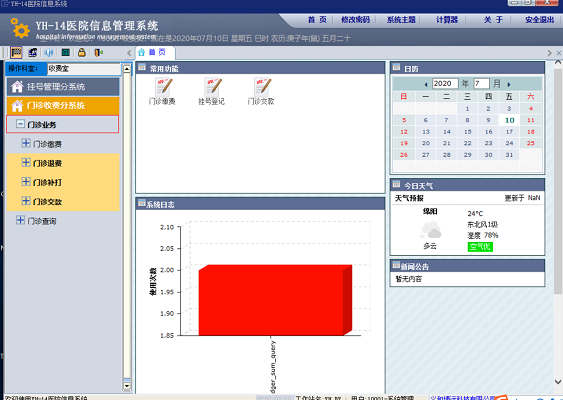
Task: Click the 空气优 air quality badge
Action: pos(480,247)
